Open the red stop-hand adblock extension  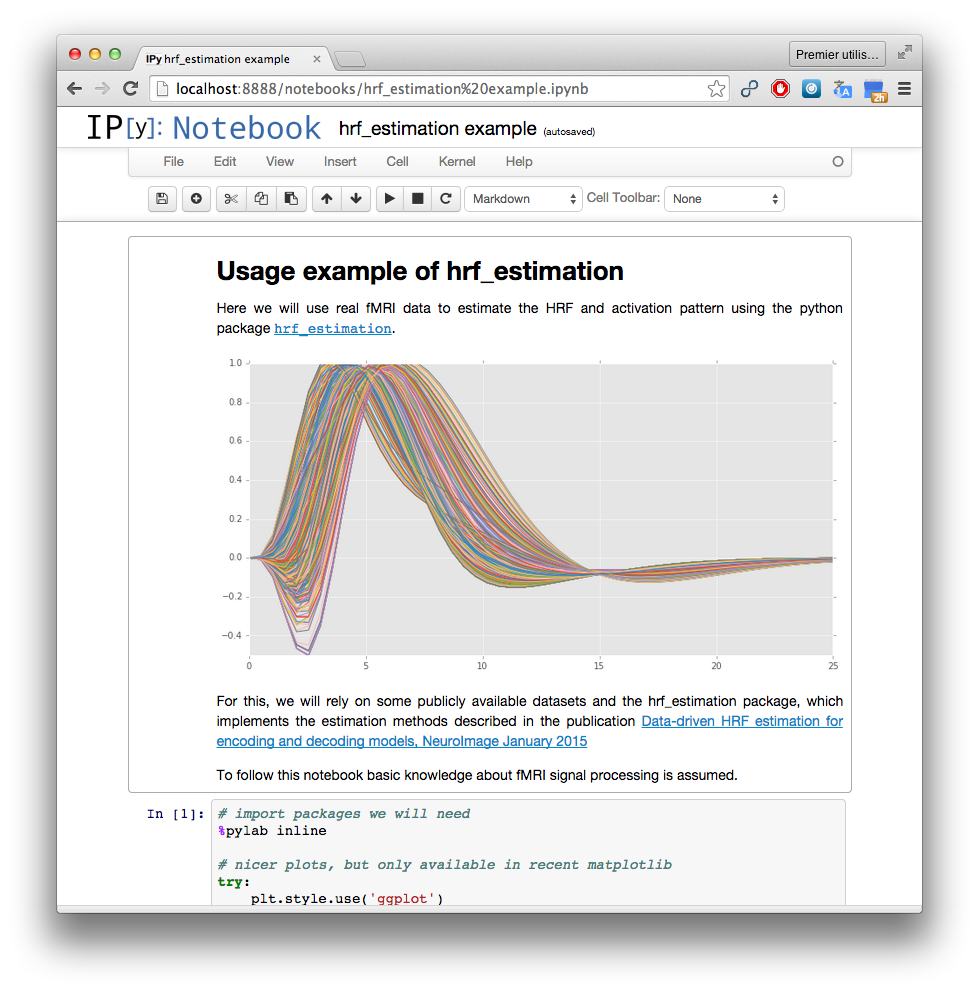[x=780, y=89]
